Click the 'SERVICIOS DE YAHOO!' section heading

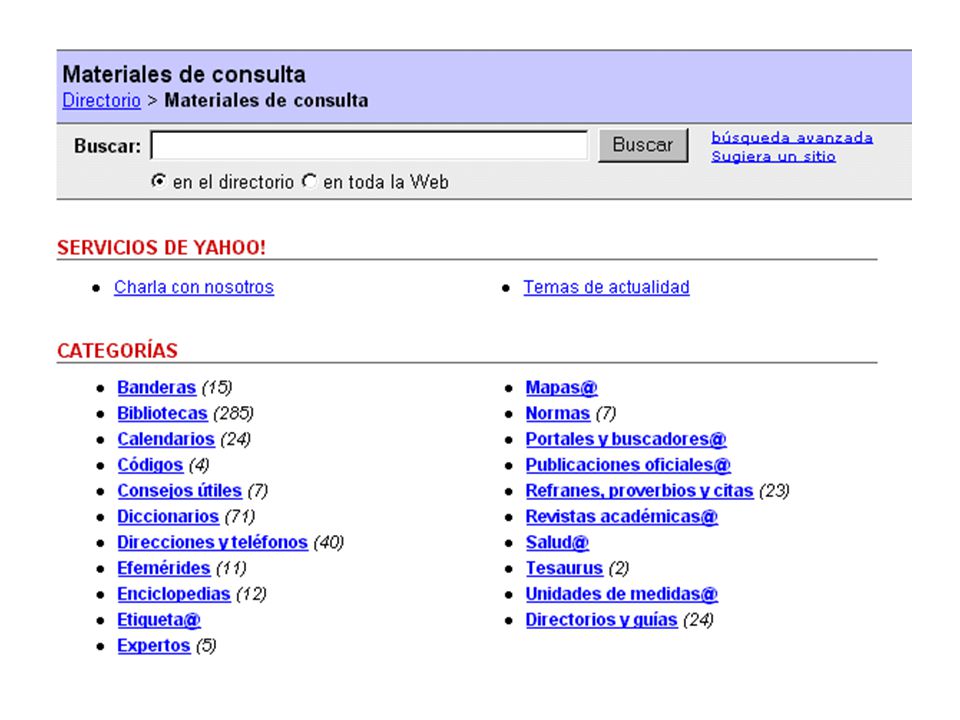pyautogui.click(x=162, y=247)
